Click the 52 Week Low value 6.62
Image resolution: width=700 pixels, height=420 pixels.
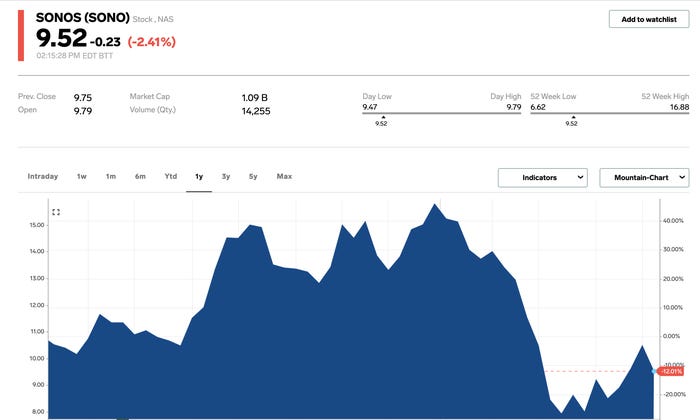tap(538, 107)
